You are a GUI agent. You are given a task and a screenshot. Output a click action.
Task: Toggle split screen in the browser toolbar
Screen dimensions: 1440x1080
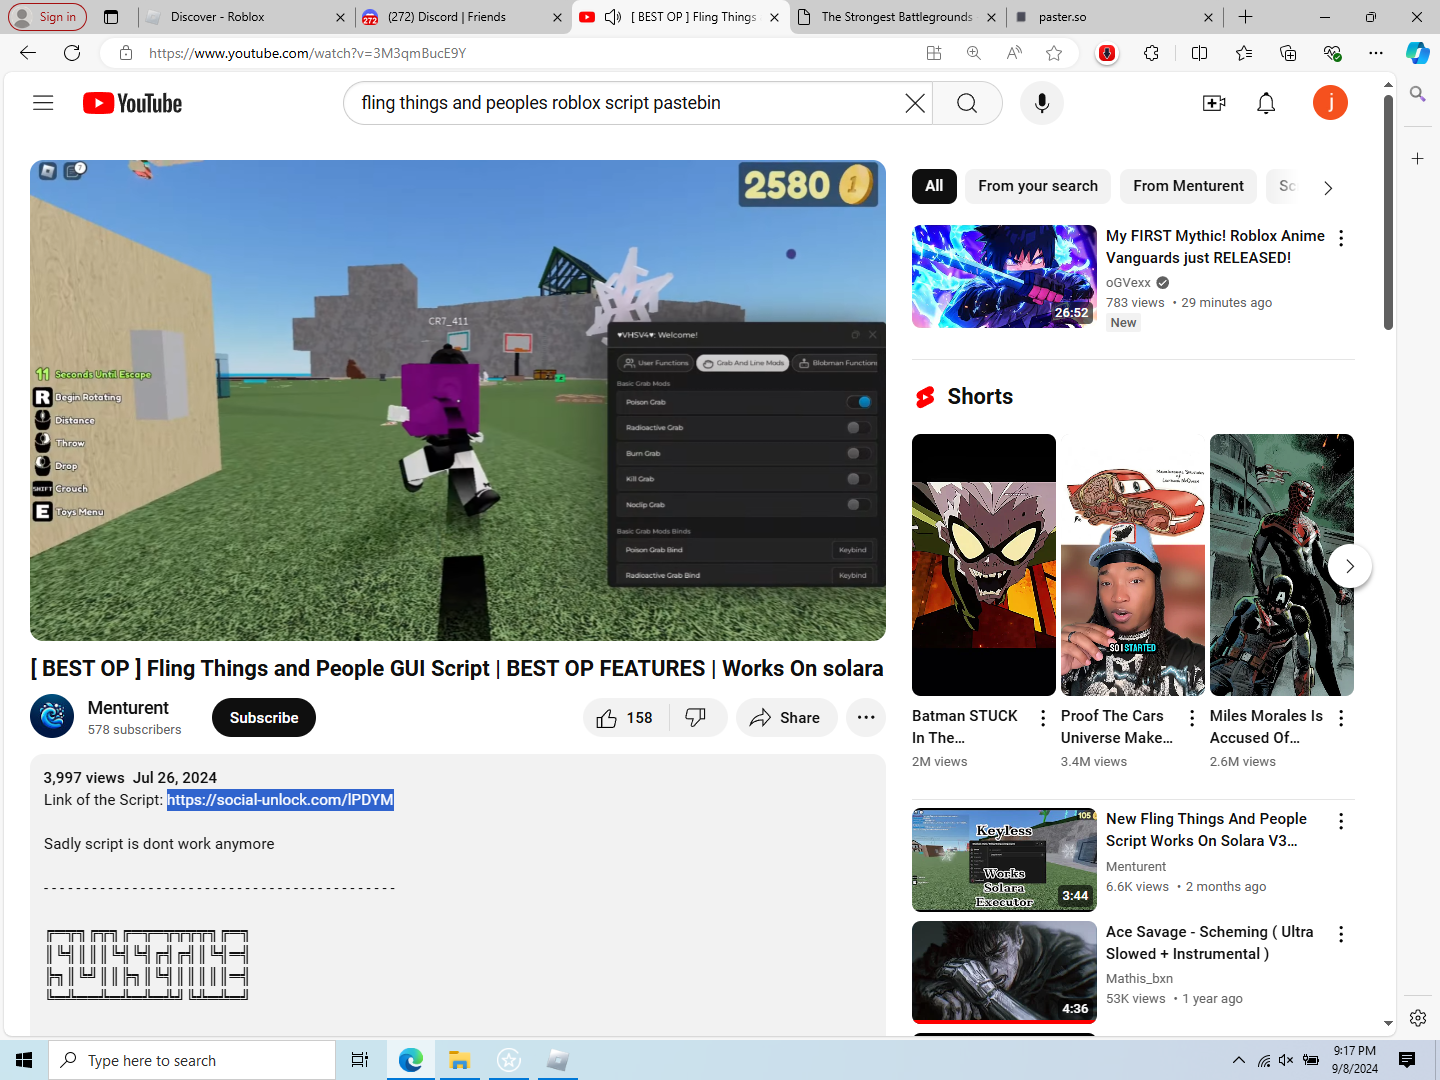point(1200,53)
